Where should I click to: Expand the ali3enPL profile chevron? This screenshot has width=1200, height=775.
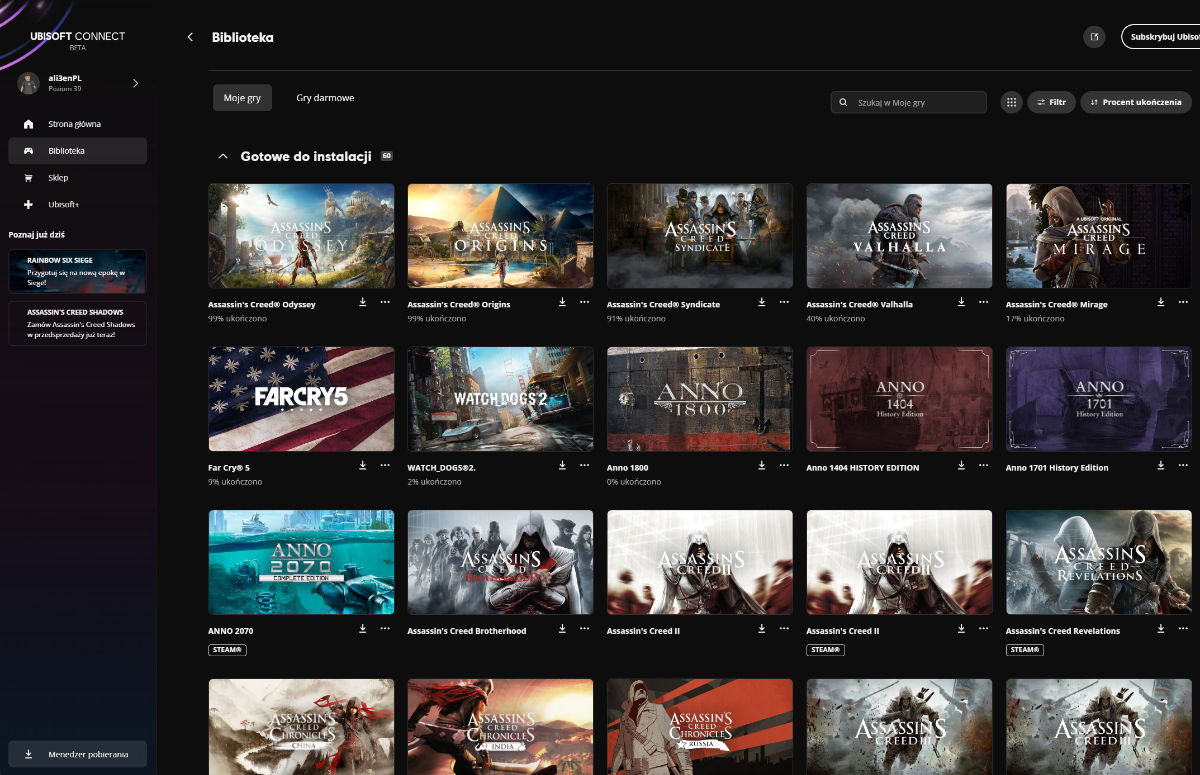[x=136, y=83]
